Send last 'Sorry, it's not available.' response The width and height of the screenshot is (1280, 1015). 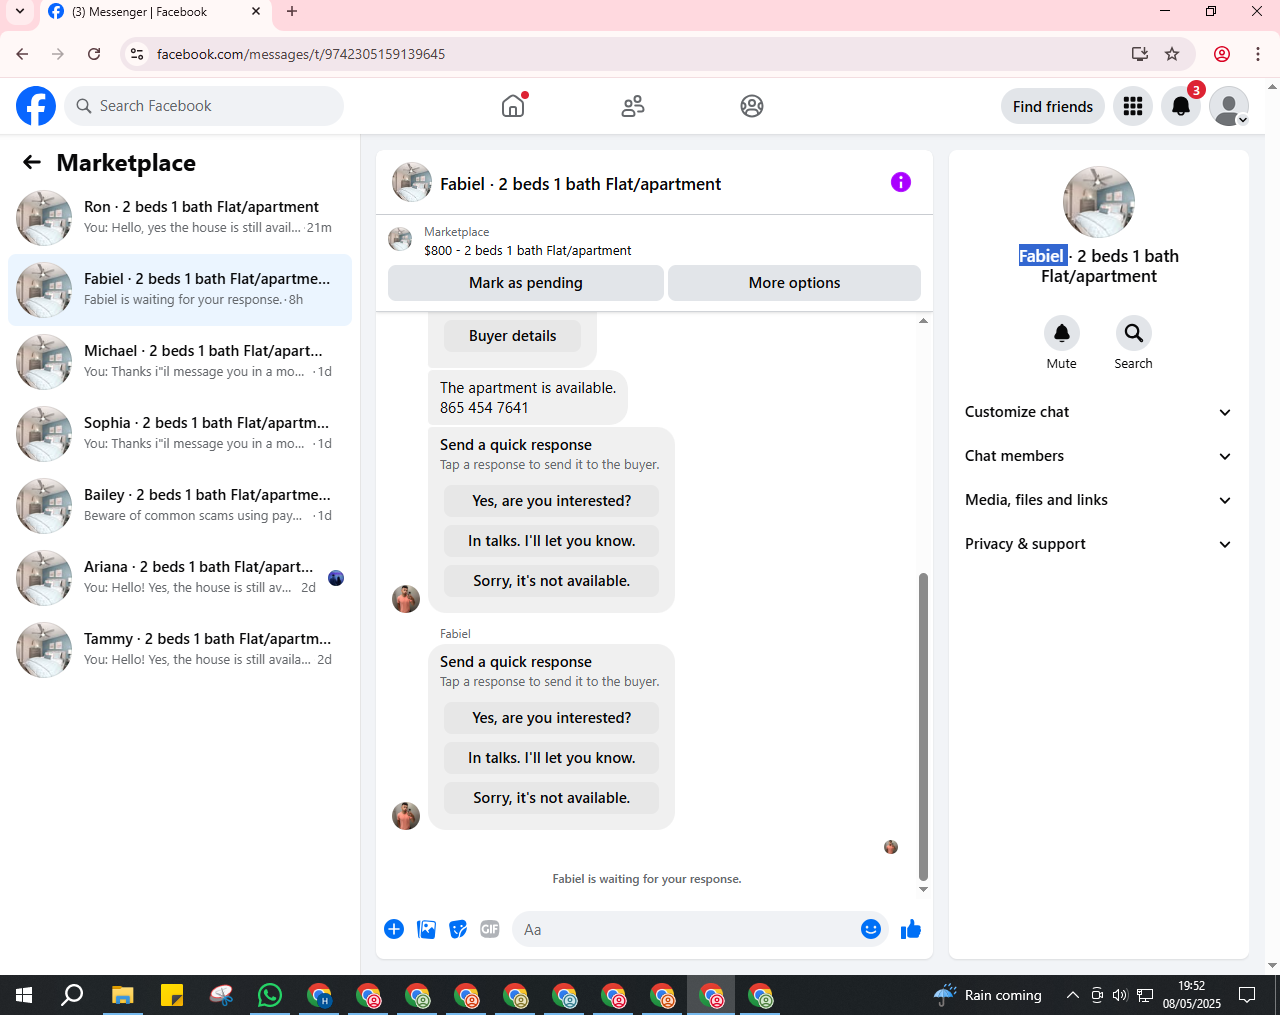pyautogui.click(x=552, y=798)
